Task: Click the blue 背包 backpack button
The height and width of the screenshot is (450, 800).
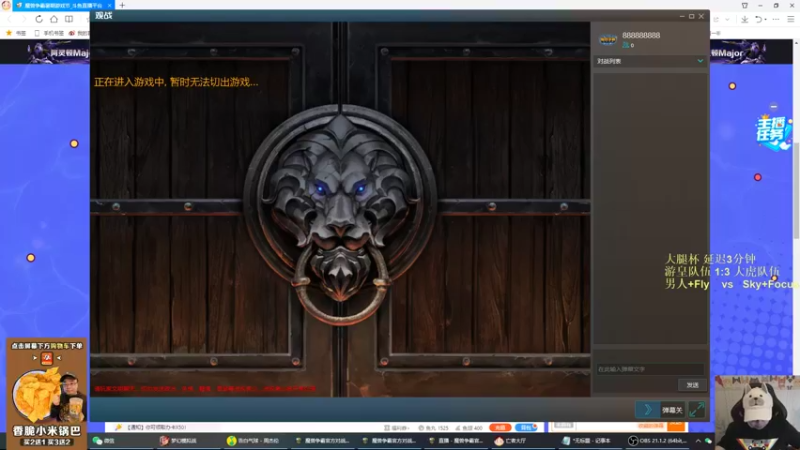Action: tap(525, 427)
